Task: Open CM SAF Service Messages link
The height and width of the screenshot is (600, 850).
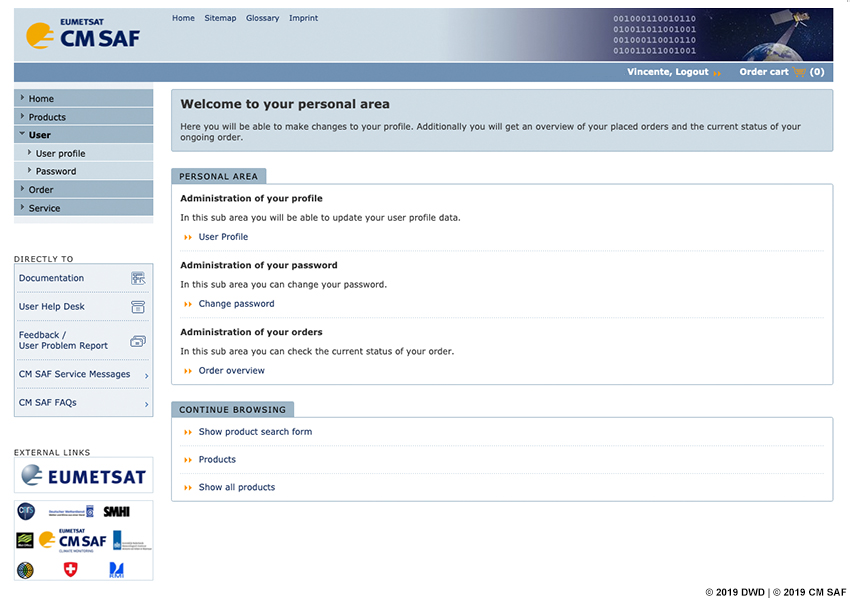Action: pyautogui.click(x=74, y=374)
